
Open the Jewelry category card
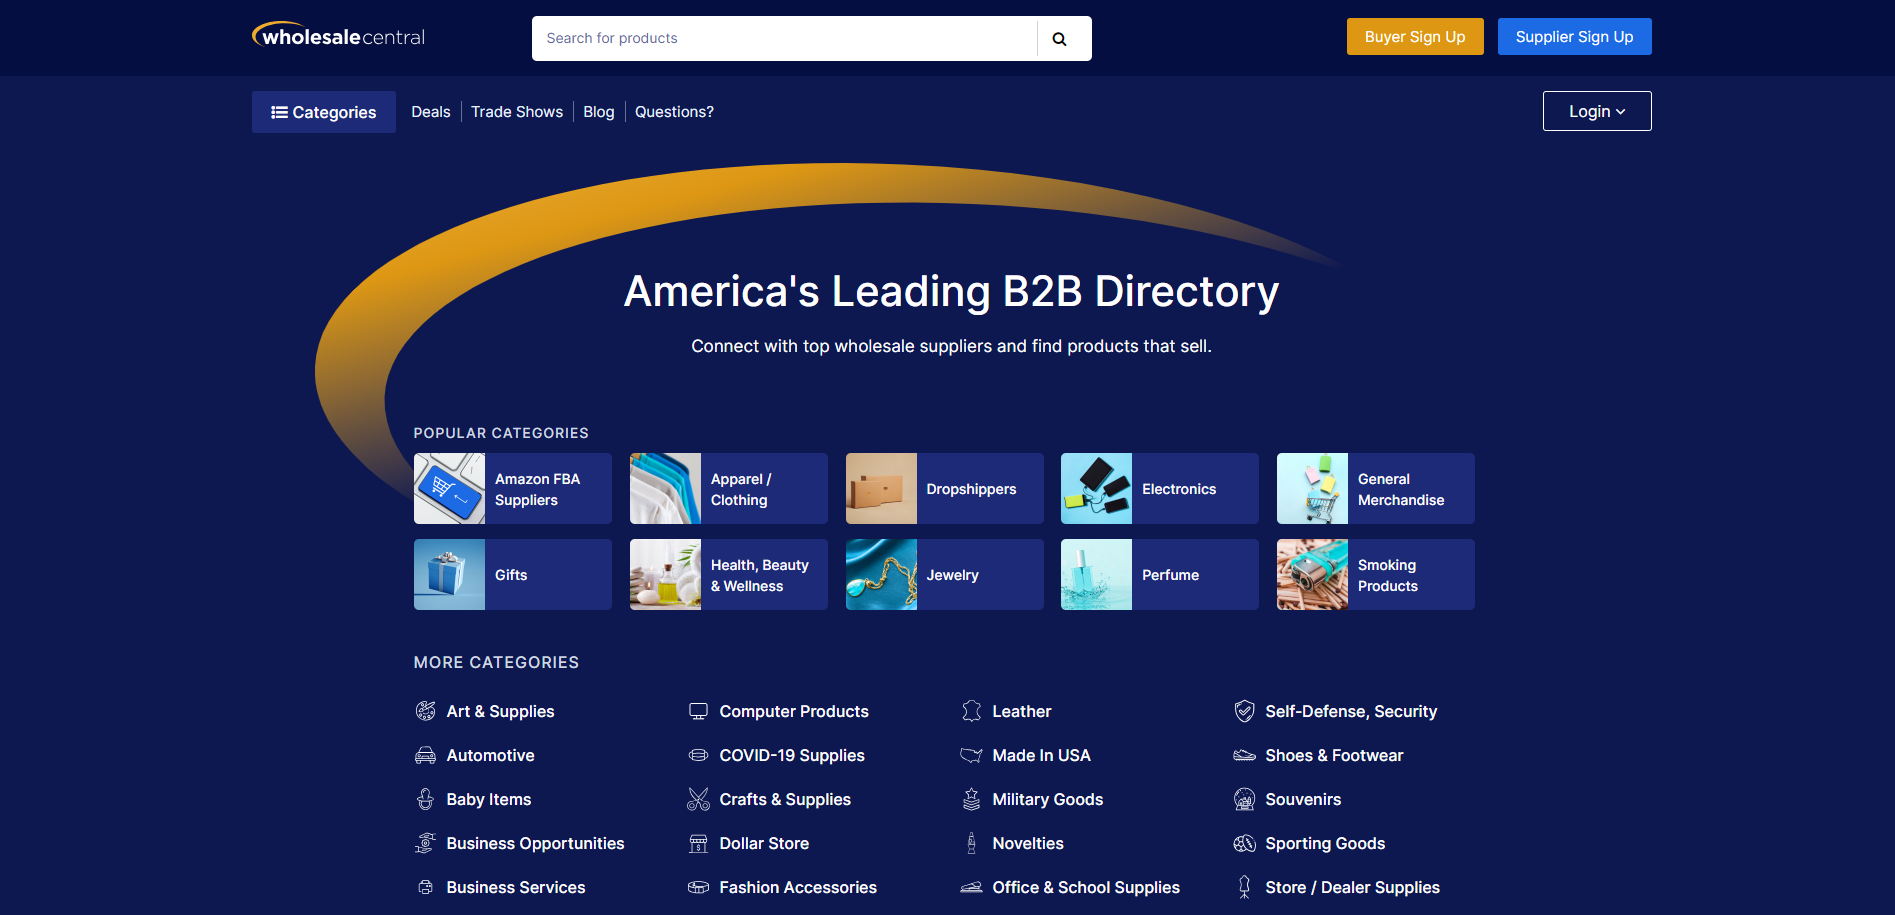tap(945, 575)
